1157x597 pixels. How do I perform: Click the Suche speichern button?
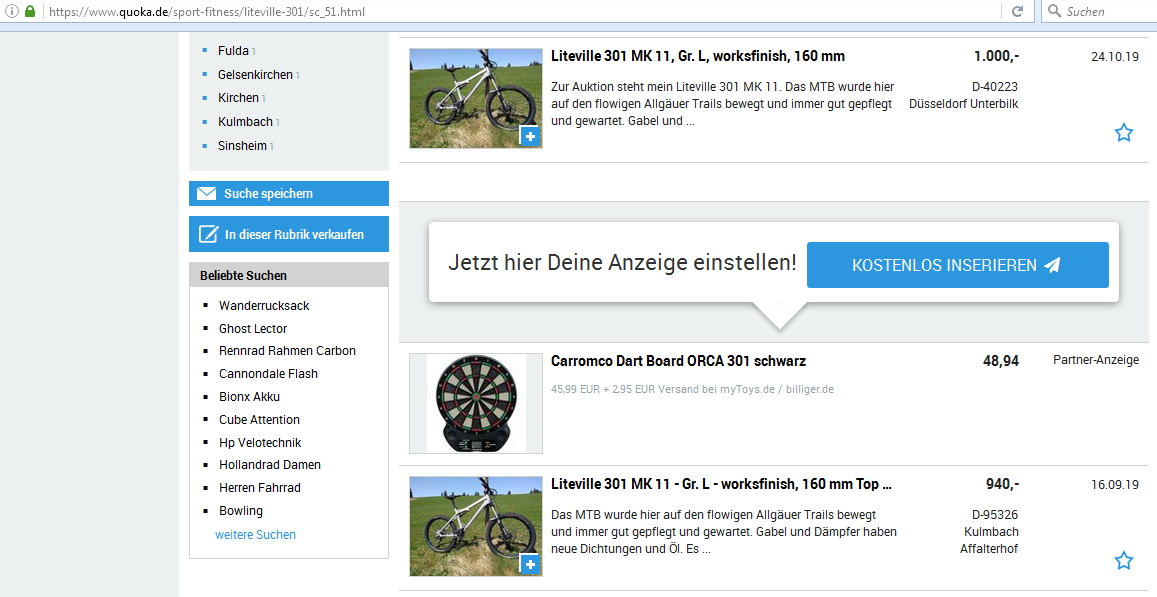(x=288, y=194)
